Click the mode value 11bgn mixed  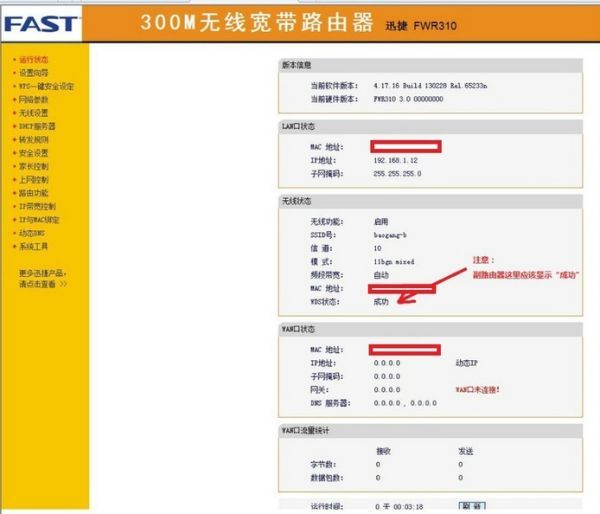coord(394,262)
